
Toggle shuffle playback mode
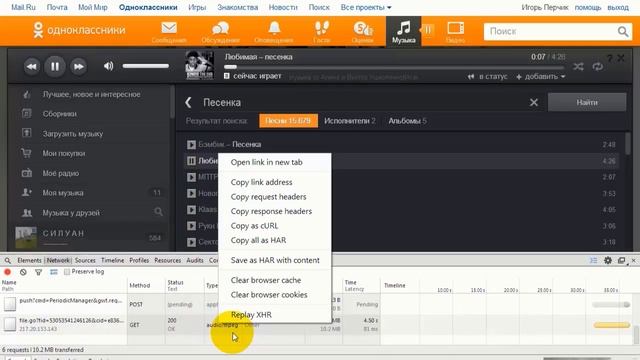click(x=578, y=67)
